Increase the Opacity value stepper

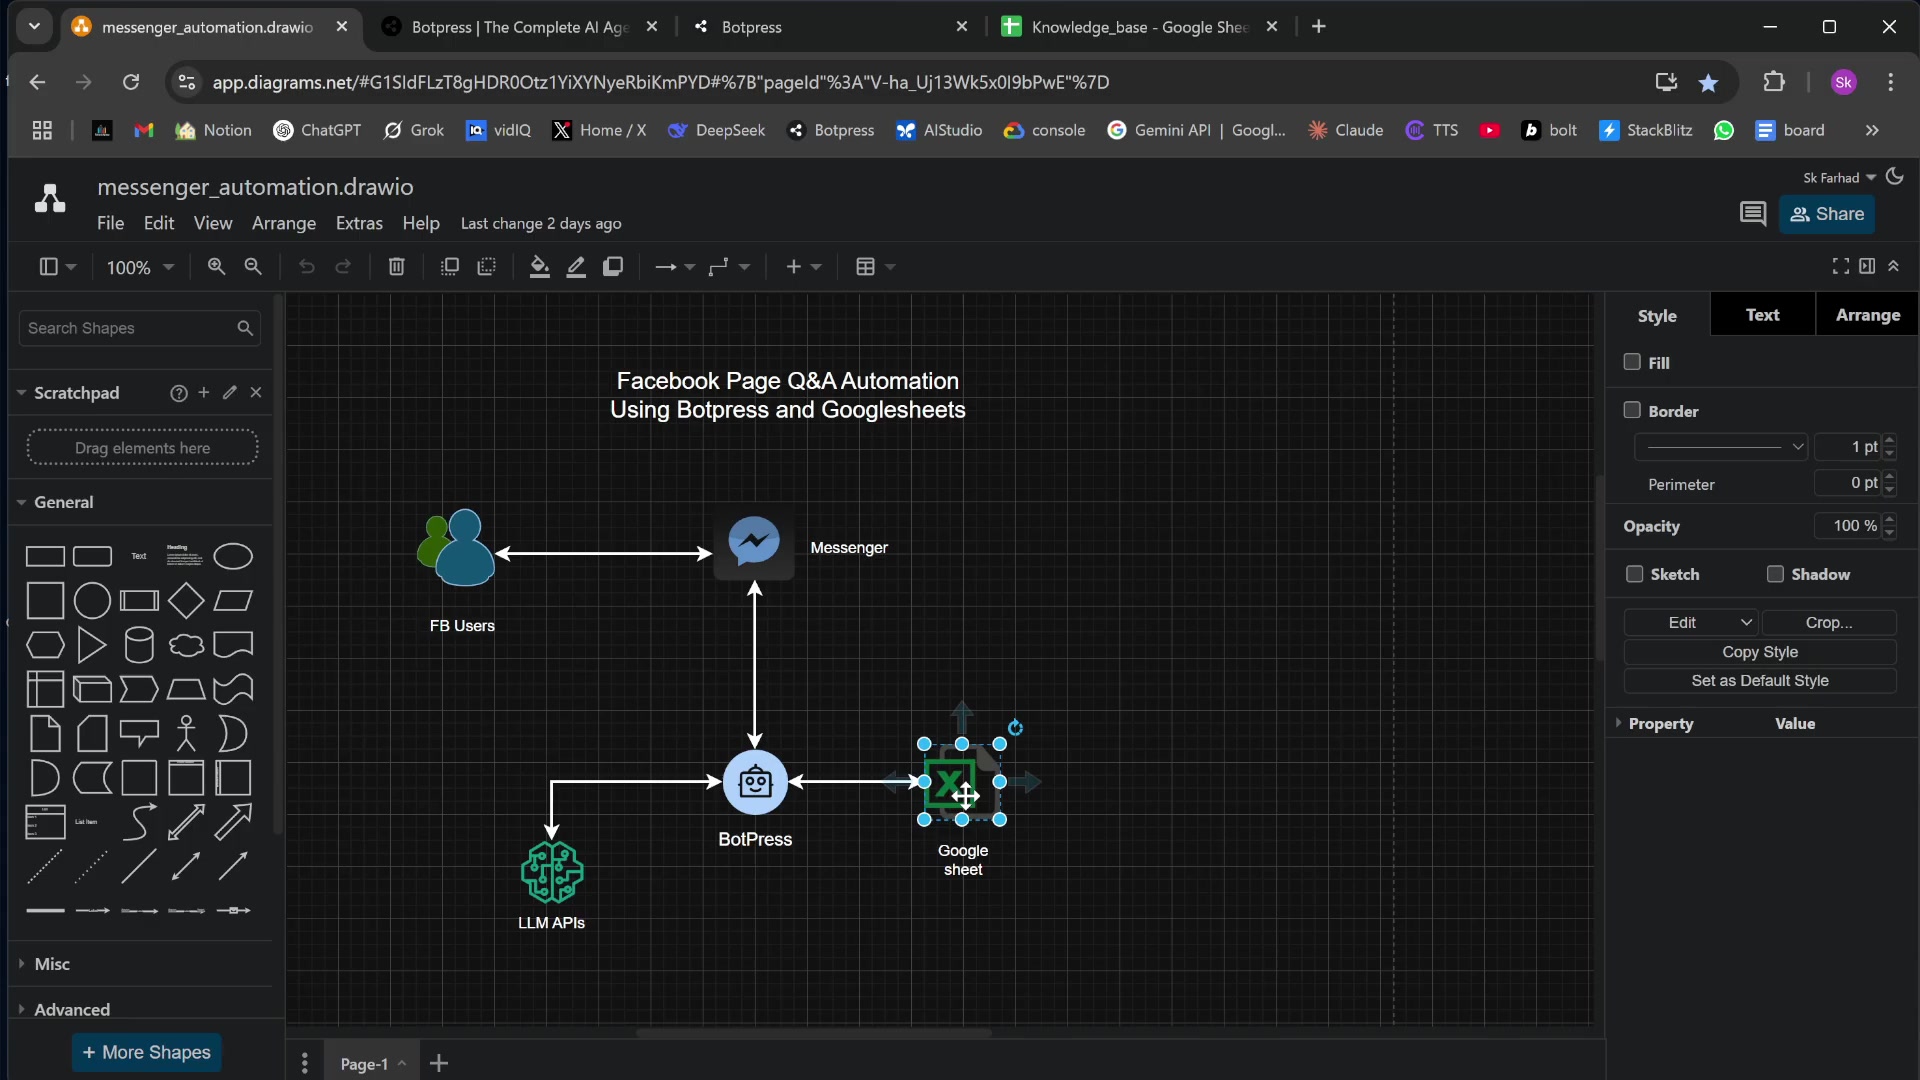tap(1889, 520)
